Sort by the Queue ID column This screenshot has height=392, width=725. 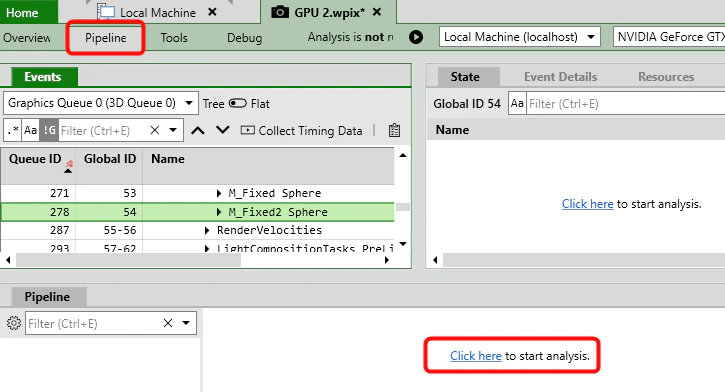(x=35, y=159)
